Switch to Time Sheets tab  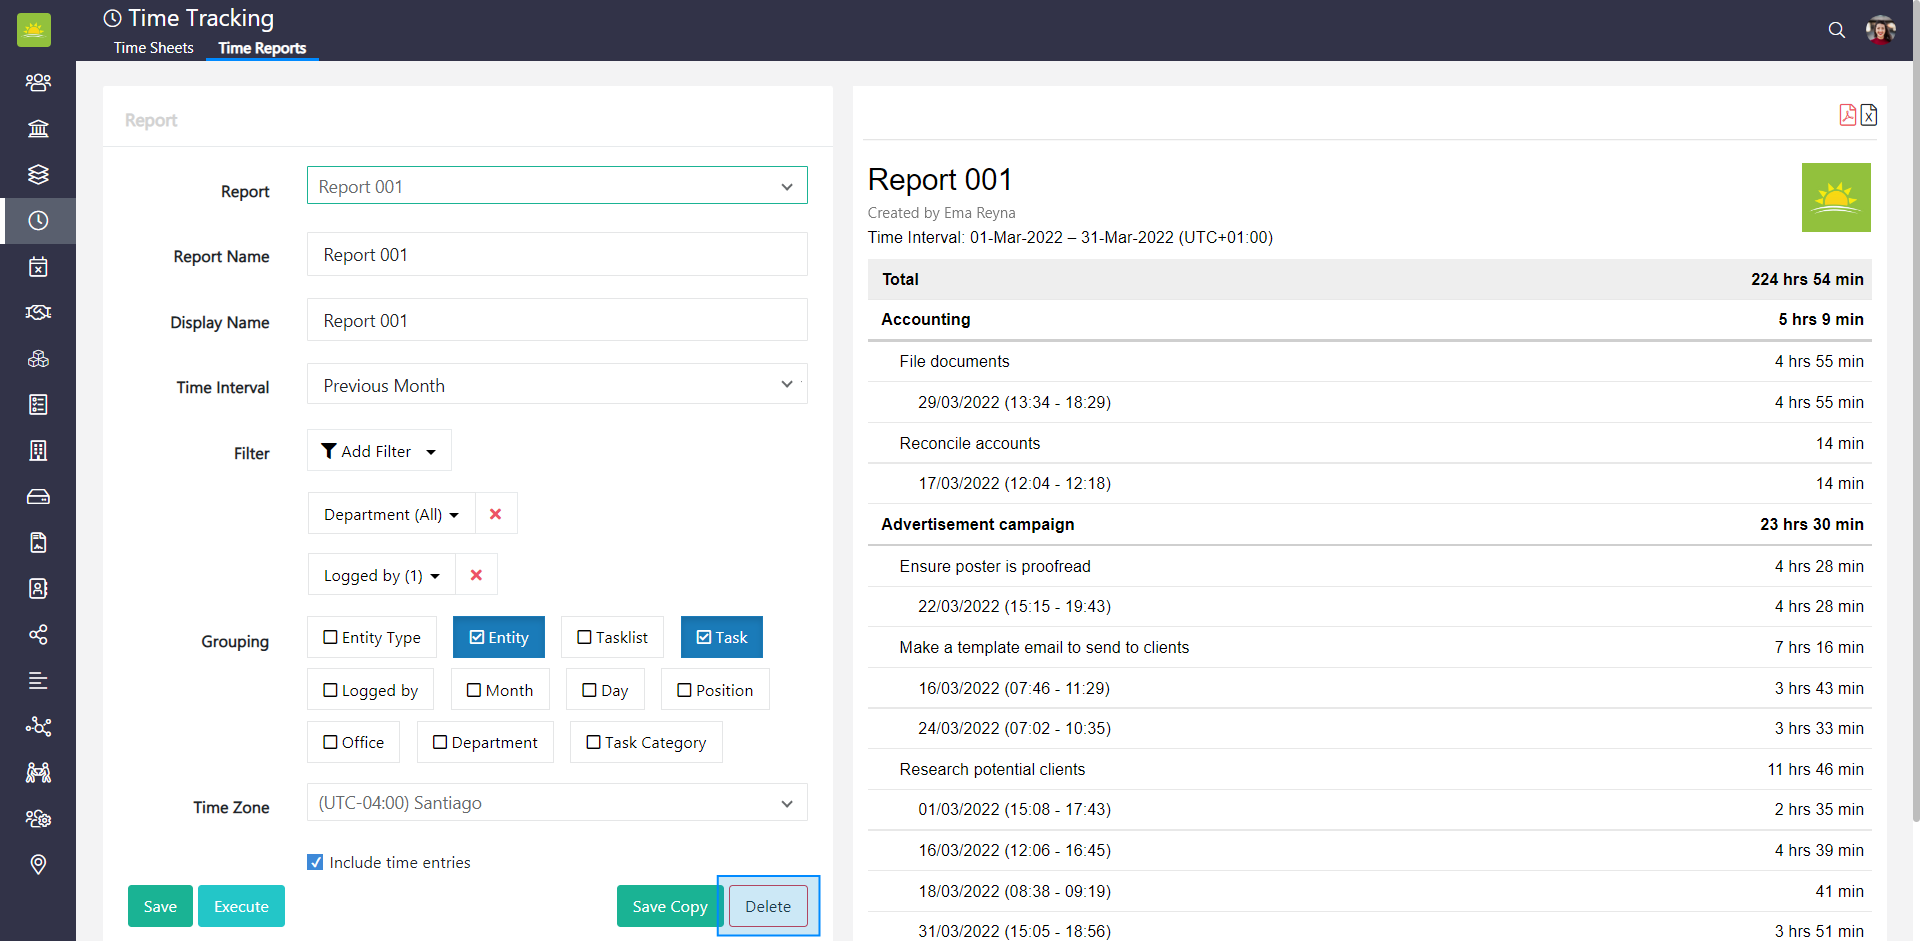coord(153,48)
